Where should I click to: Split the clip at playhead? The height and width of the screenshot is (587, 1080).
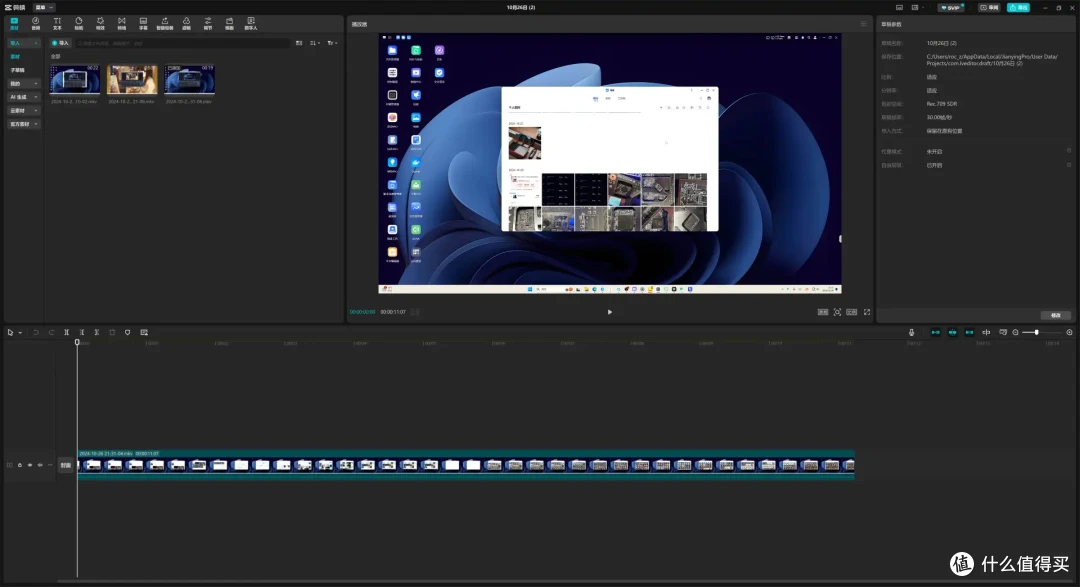point(67,332)
